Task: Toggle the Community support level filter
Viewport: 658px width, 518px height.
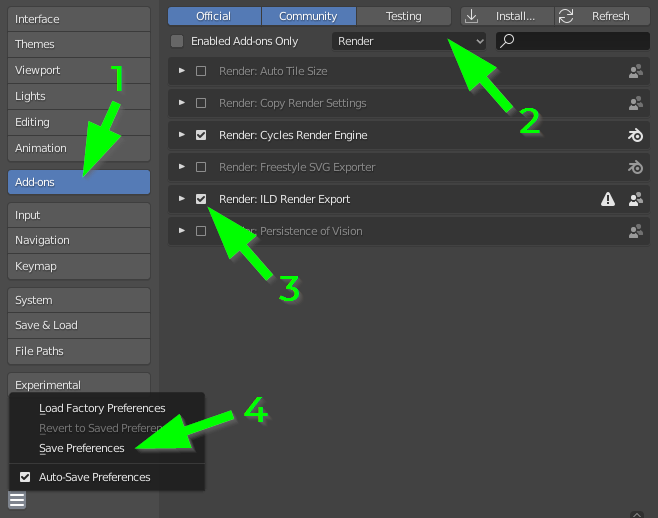Action: 309,16
